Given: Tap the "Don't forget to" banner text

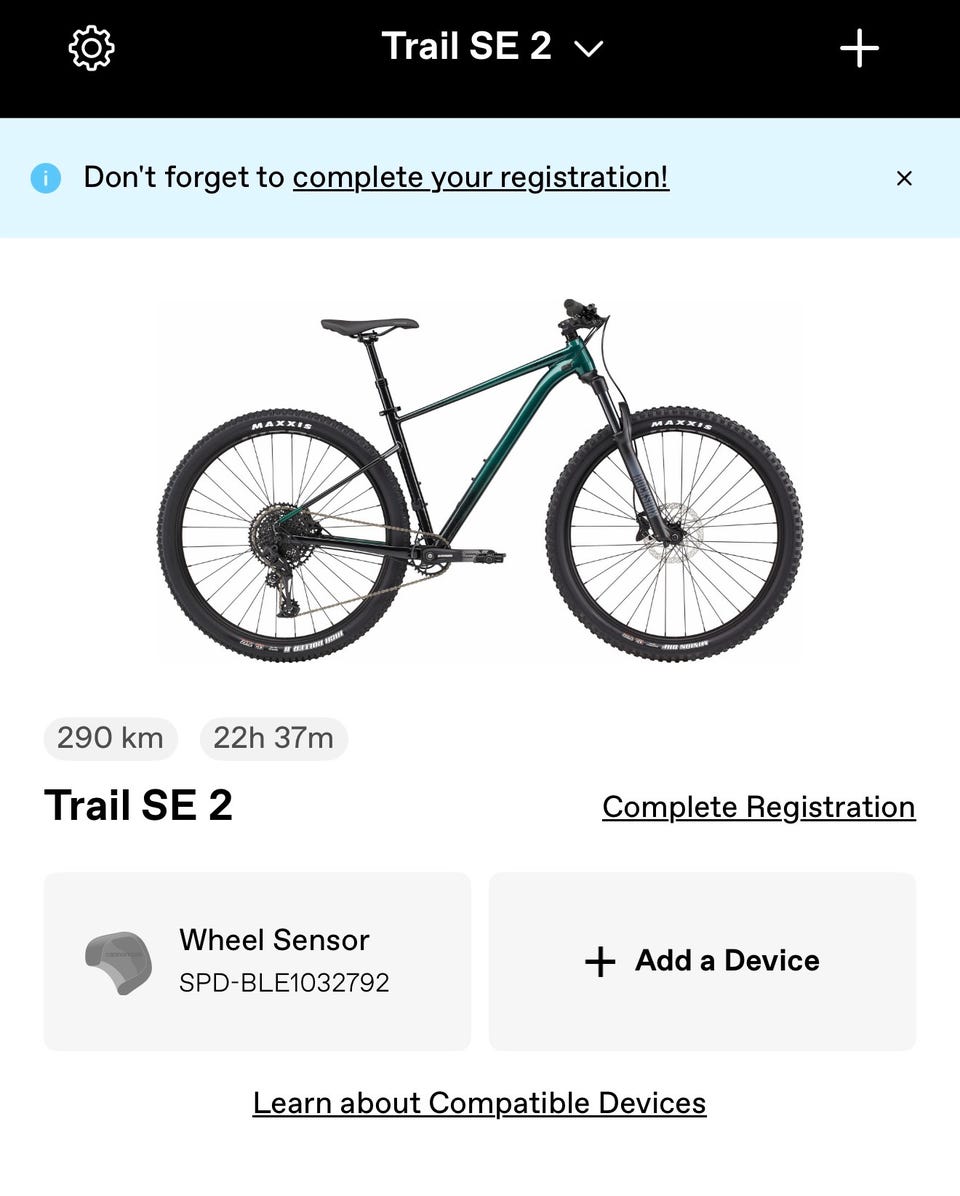Looking at the screenshot, I should coord(184,178).
